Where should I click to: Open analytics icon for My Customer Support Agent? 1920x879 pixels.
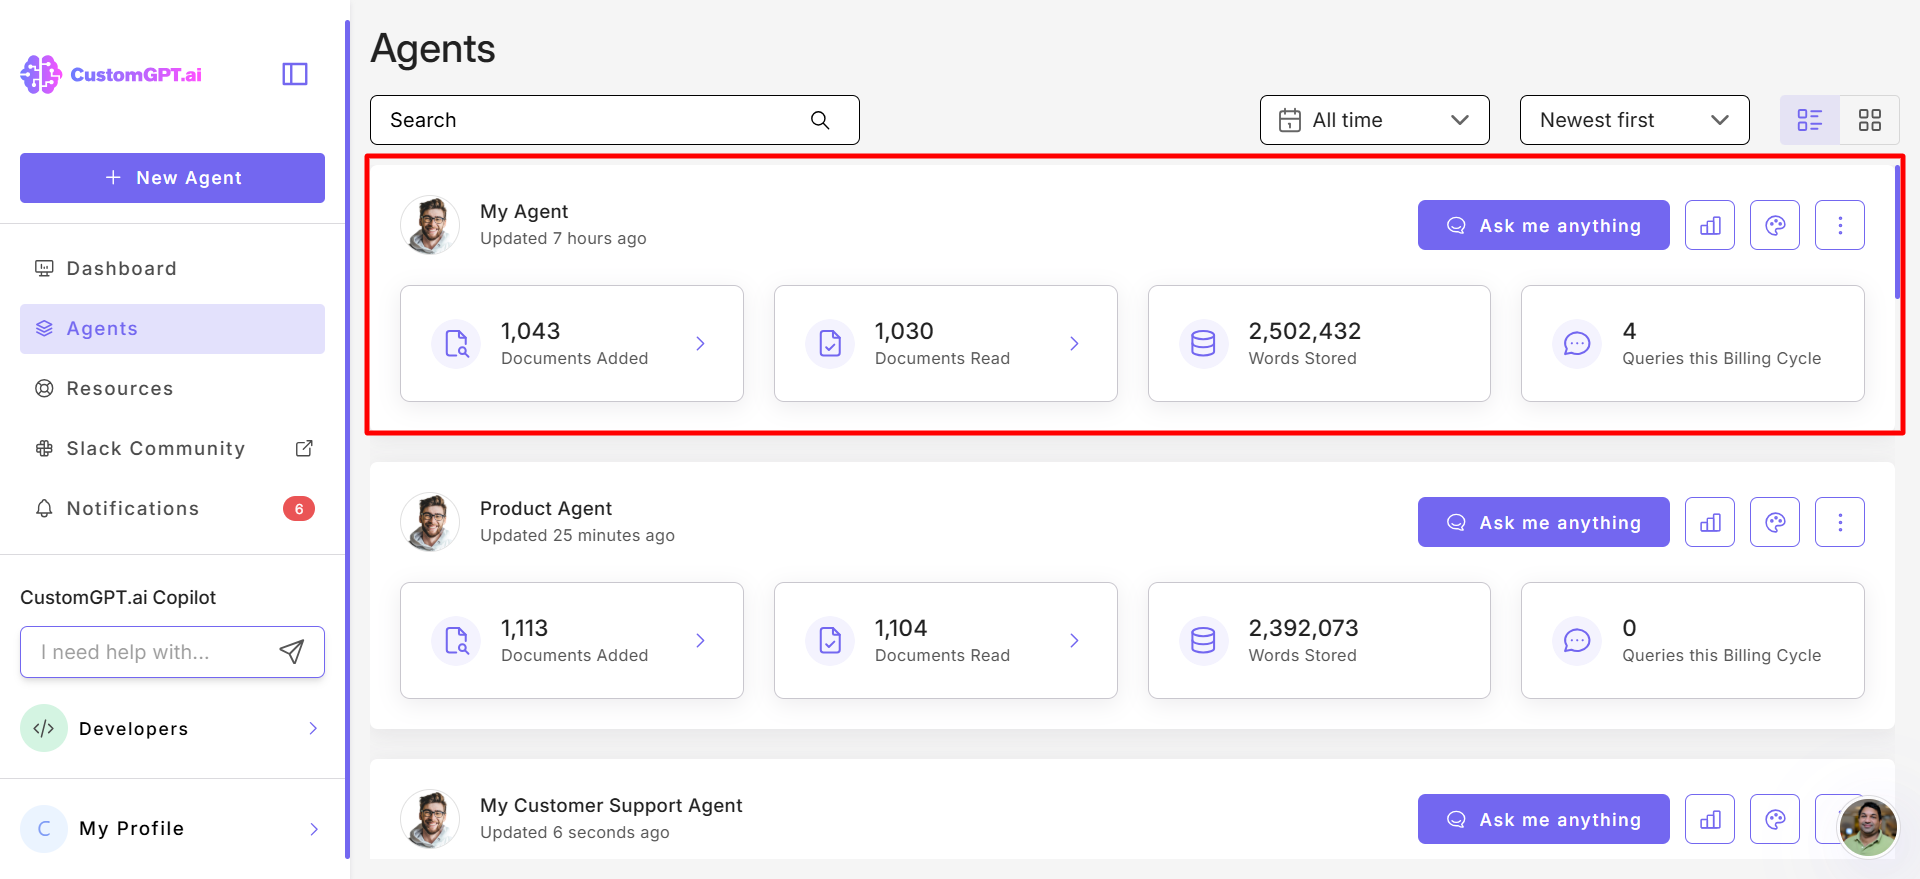[x=1710, y=819]
